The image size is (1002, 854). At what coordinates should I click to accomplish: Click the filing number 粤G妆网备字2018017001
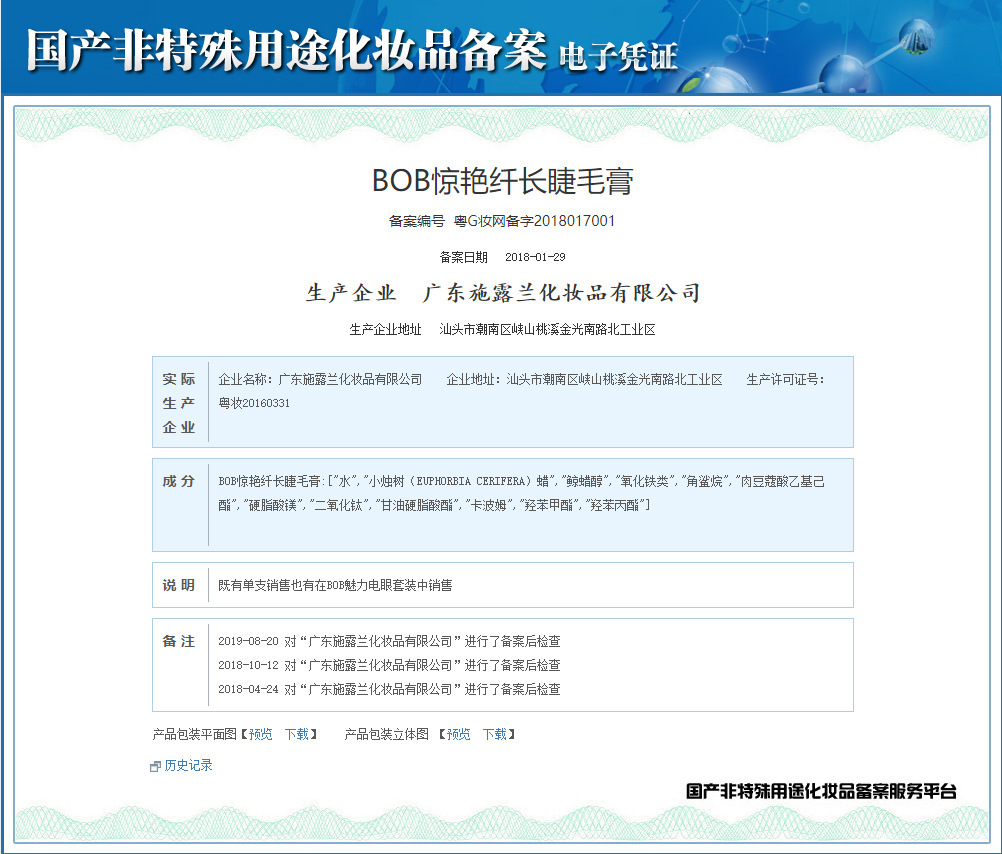click(534, 221)
